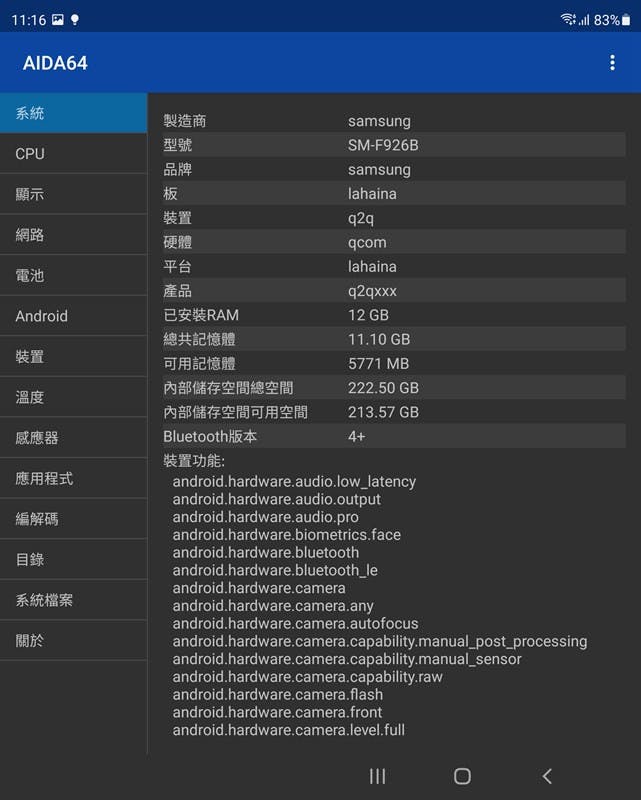Select the manual_post_processing capability entry
Viewport: 641px width, 800px height.
(x=380, y=641)
